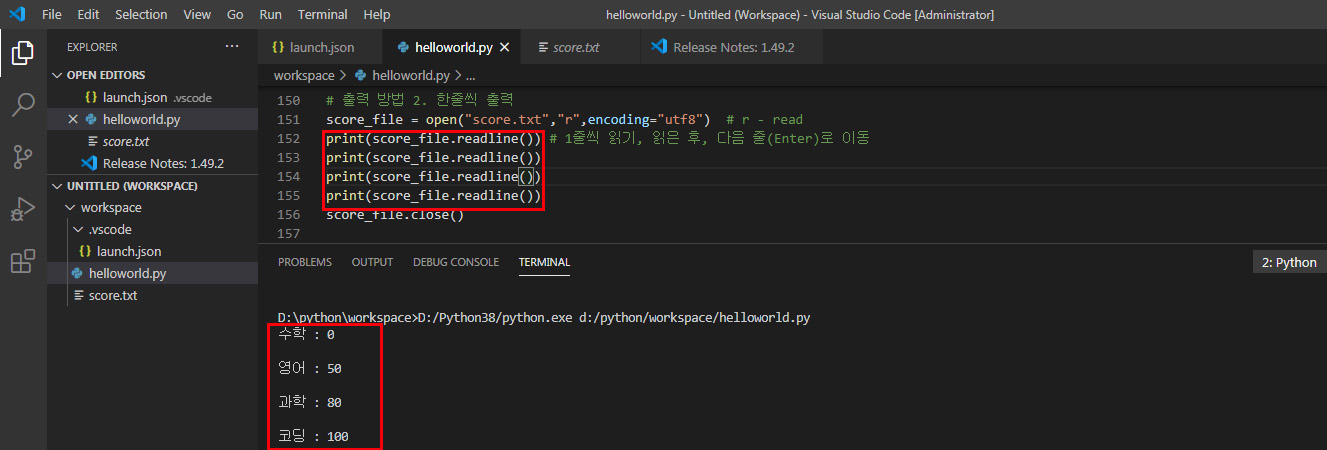Click the braces icon on launch.json tab
This screenshot has width=1327, height=450.
click(279, 47)
